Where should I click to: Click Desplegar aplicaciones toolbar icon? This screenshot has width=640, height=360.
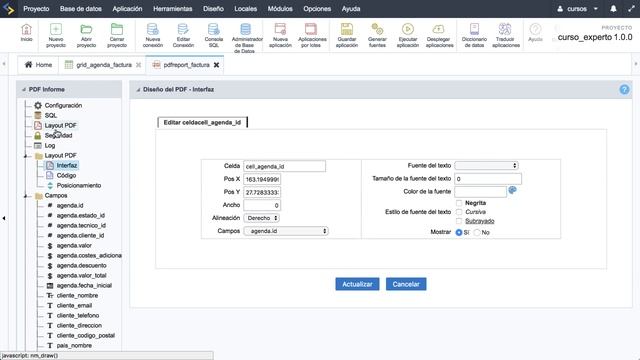[439, 35]
